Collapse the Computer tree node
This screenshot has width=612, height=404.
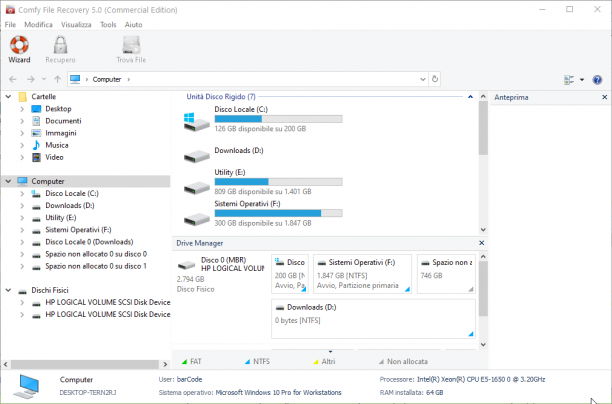8,181
